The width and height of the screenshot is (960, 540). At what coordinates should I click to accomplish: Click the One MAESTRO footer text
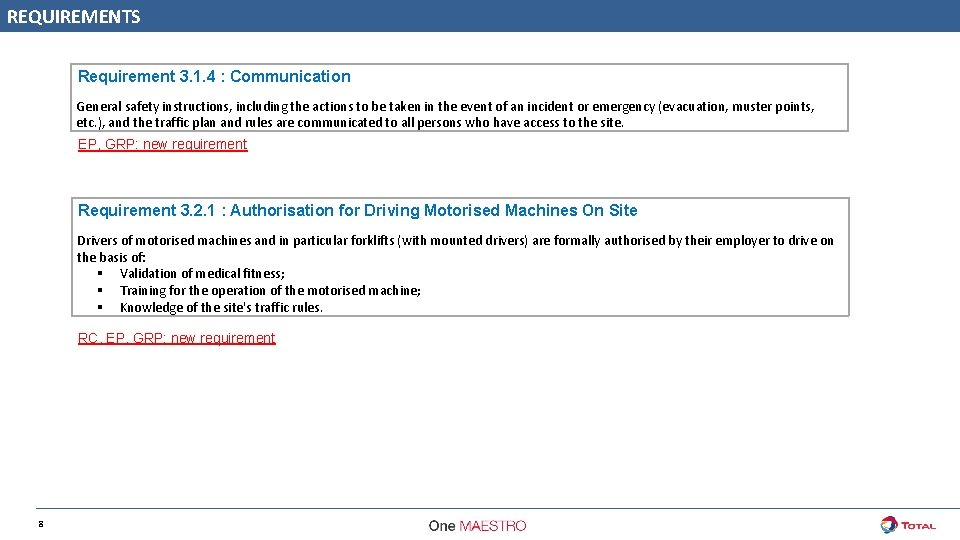477,526
